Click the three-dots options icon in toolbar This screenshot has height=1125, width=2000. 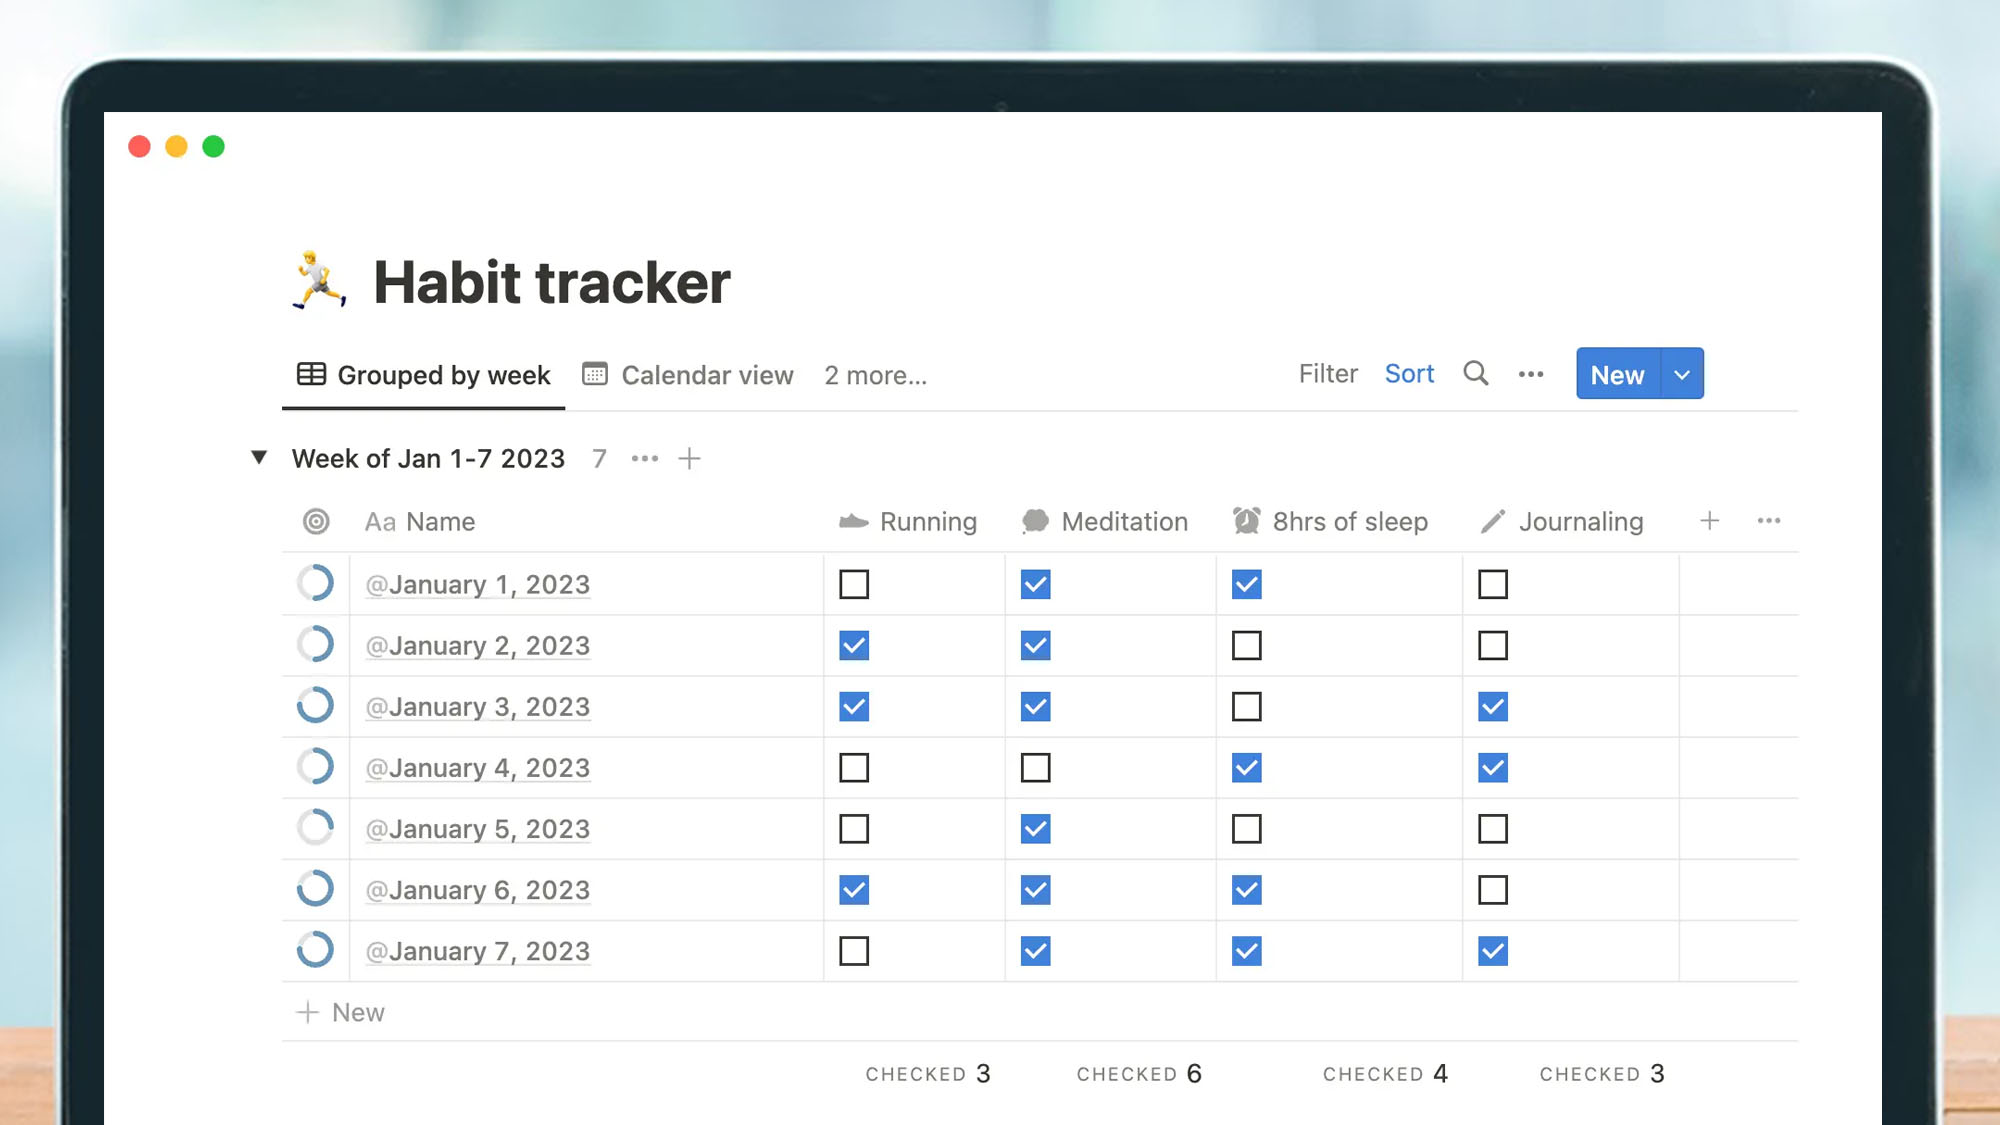coord(1530,374)
